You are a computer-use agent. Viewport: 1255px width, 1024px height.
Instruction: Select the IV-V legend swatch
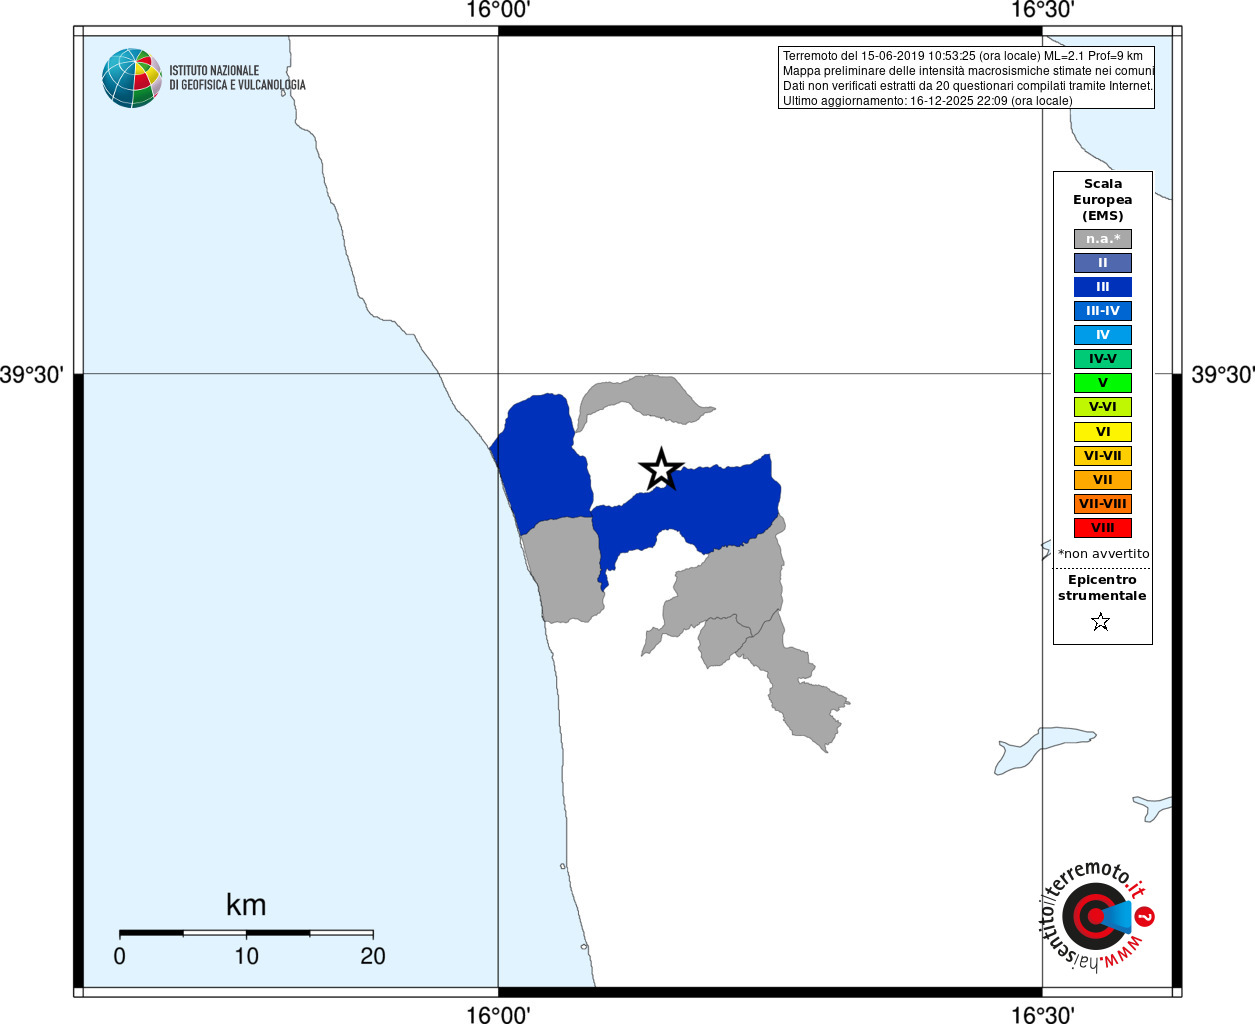tap(1103, 359)
